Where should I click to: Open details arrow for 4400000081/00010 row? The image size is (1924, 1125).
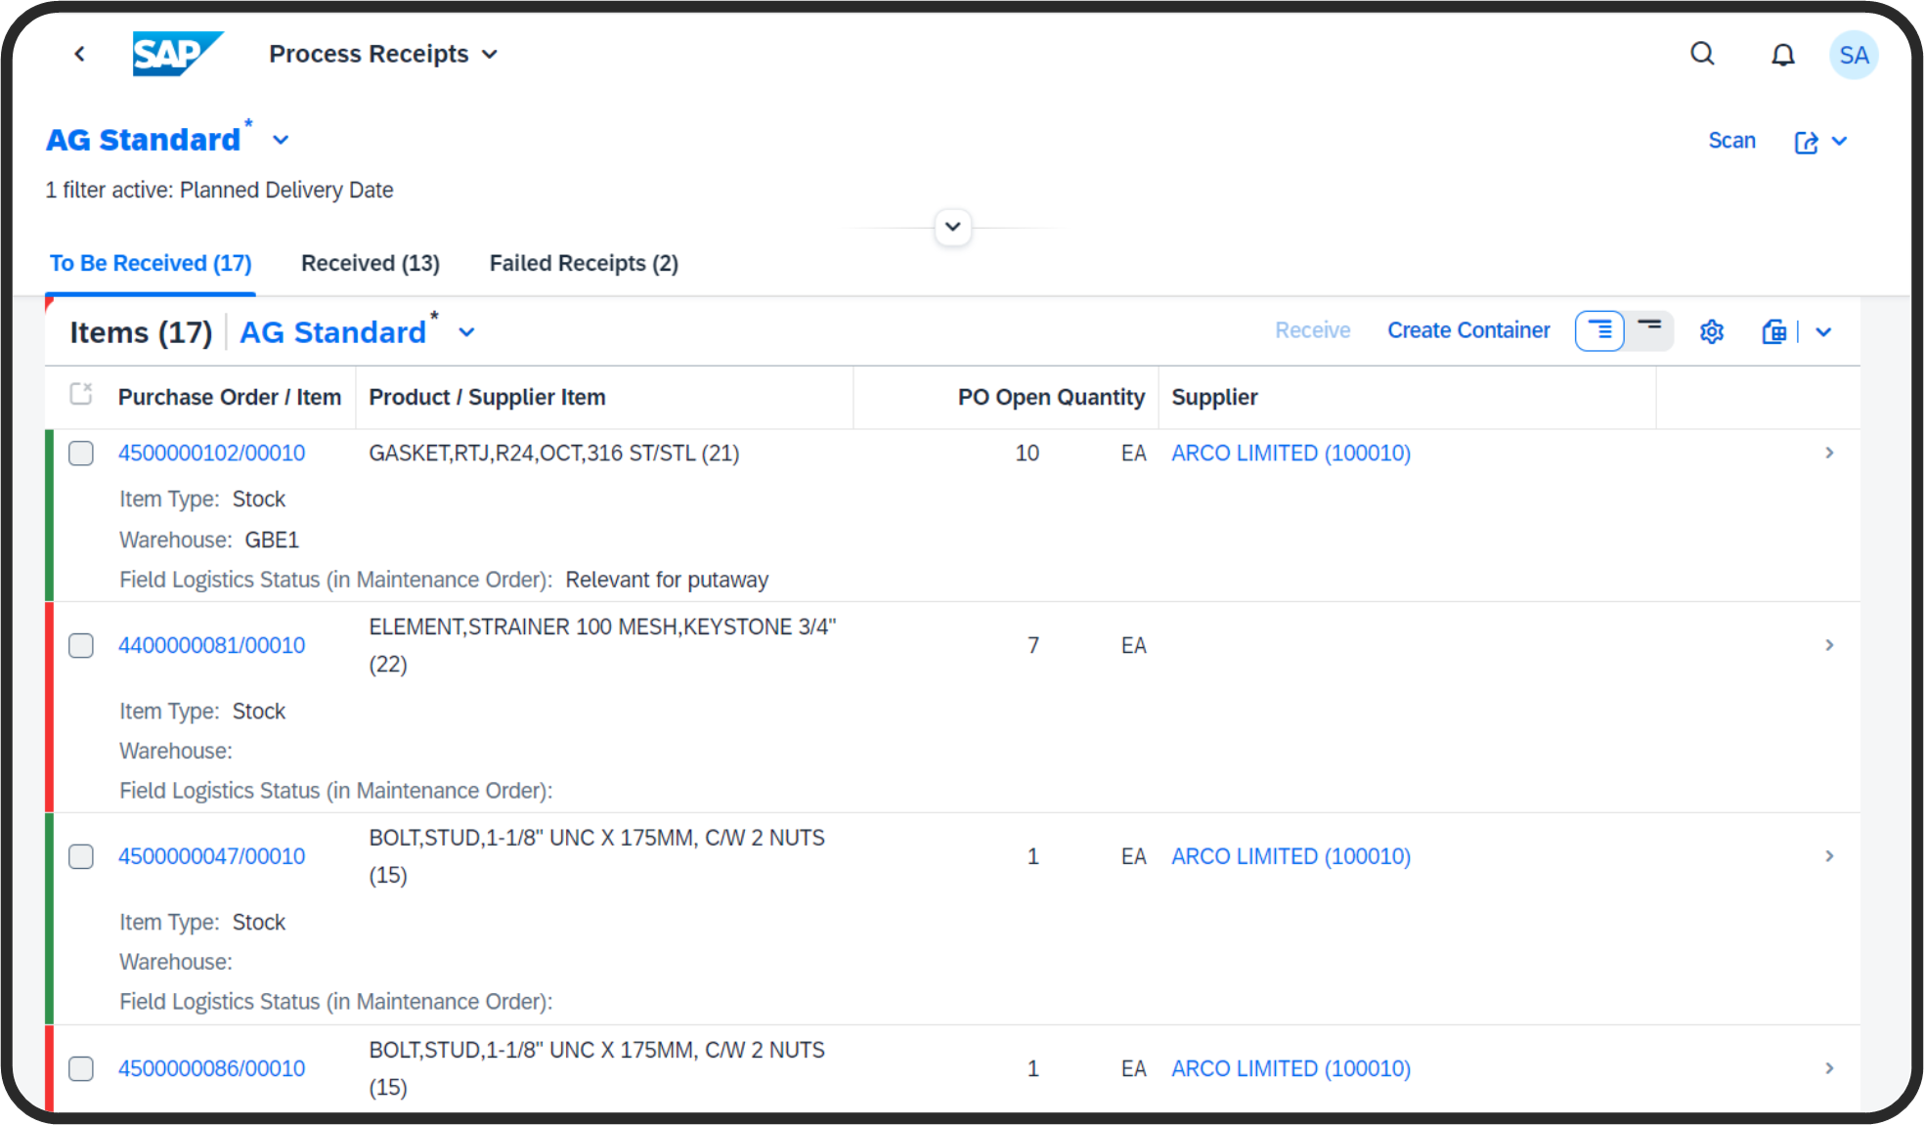1828,645
